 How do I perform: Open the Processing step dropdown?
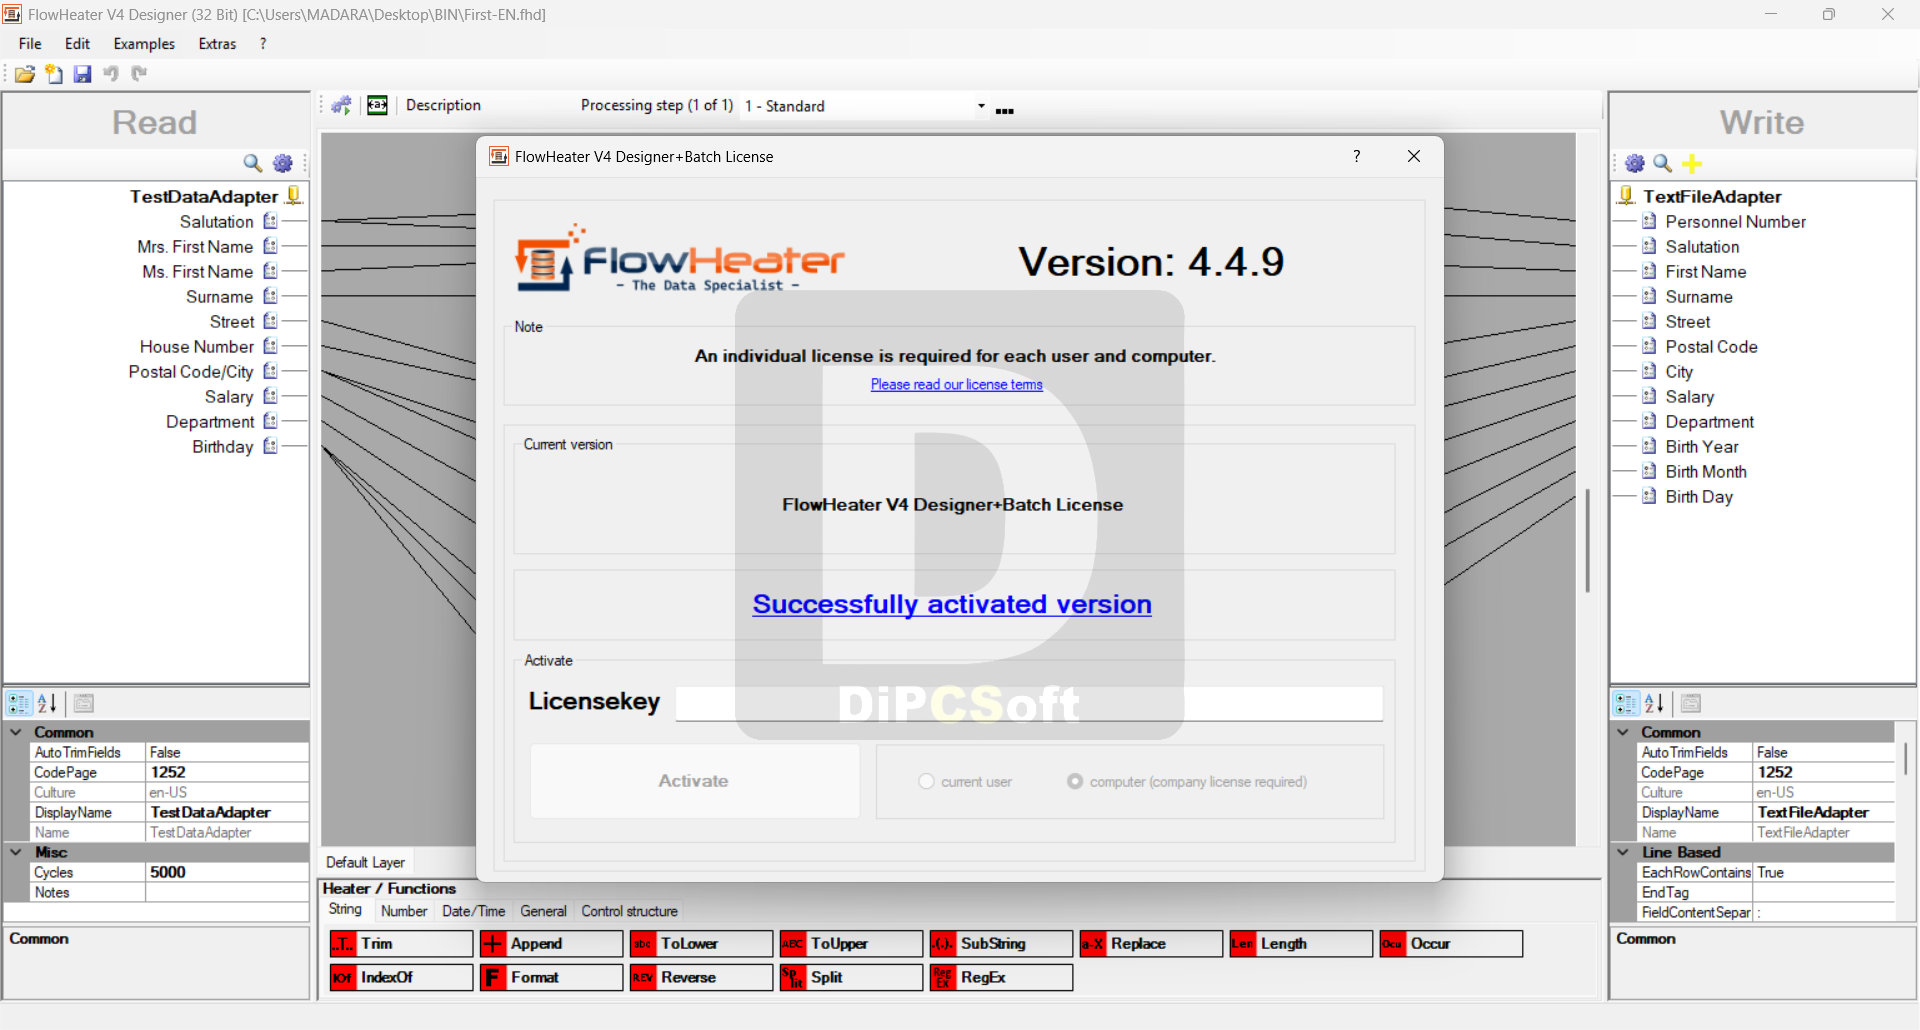[981, 105]
